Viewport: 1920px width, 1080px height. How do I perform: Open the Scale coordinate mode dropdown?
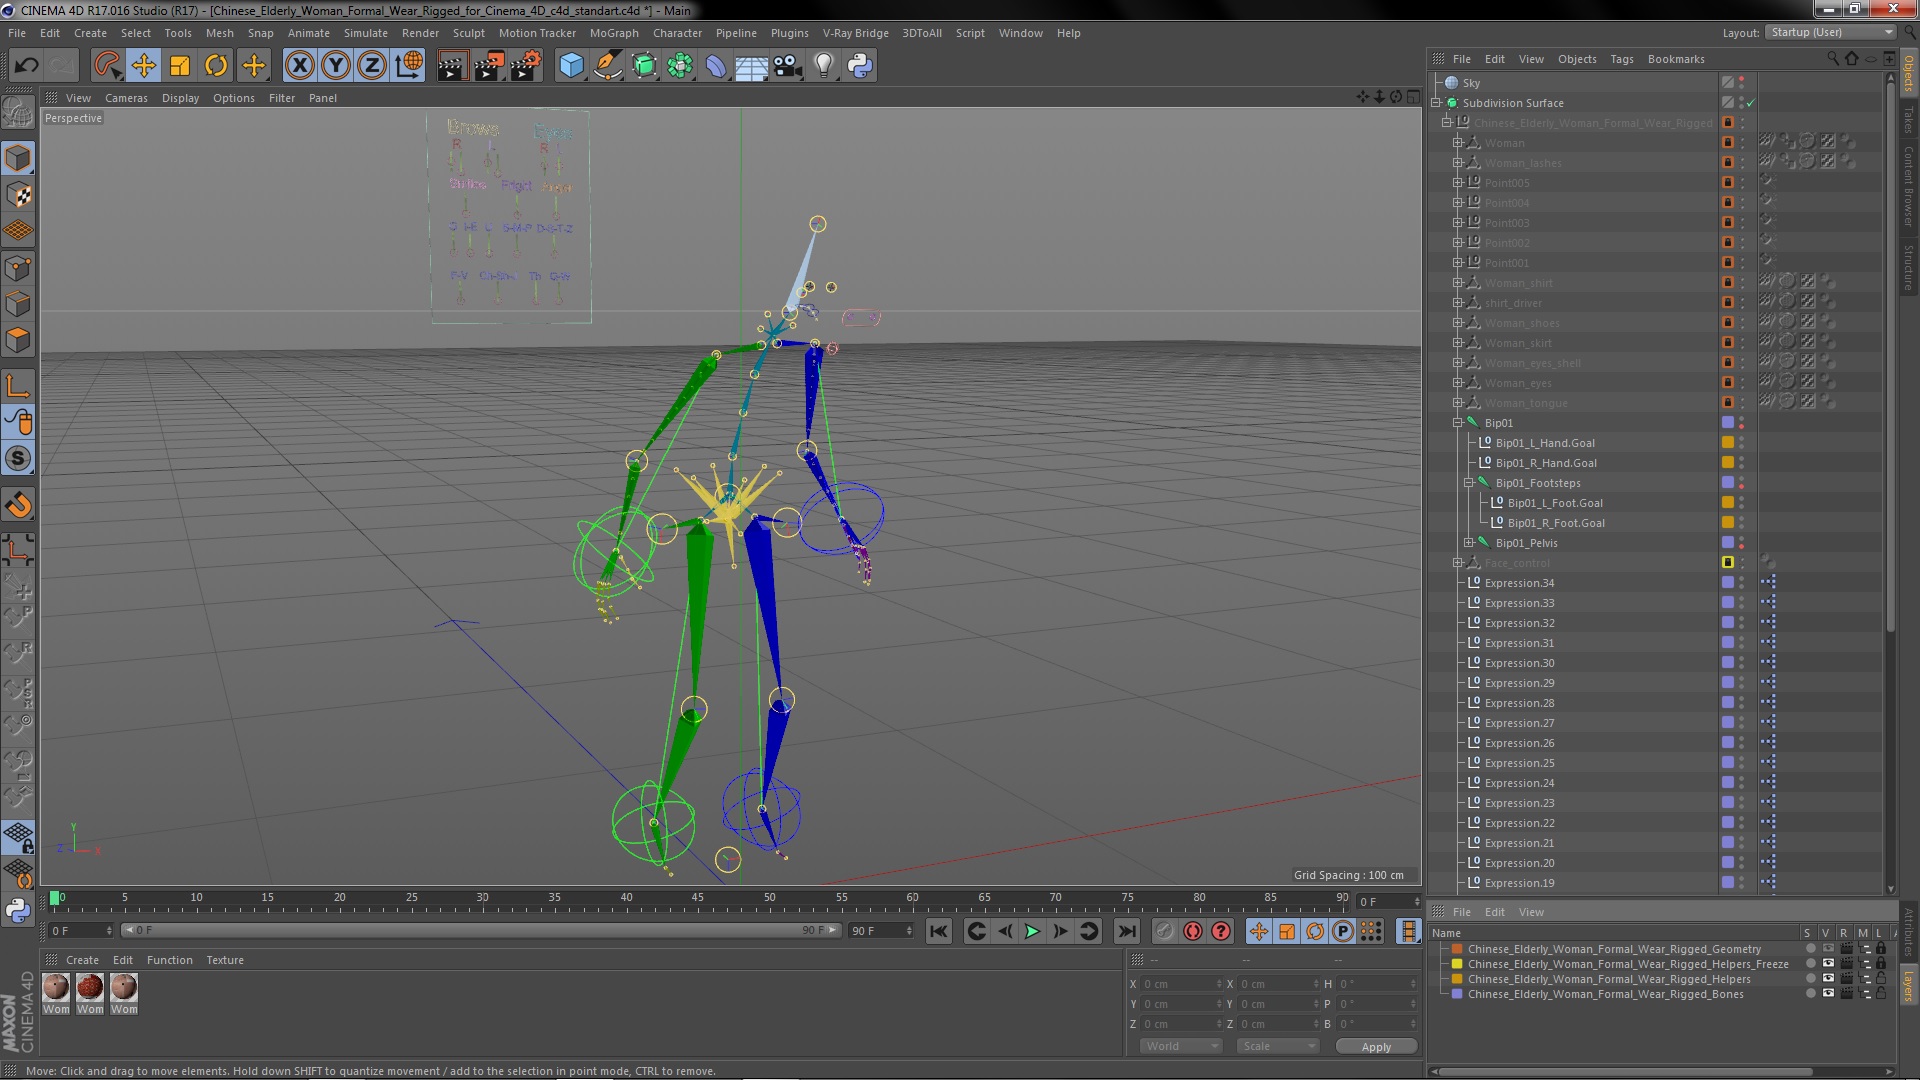(x=1277, y=1046)
